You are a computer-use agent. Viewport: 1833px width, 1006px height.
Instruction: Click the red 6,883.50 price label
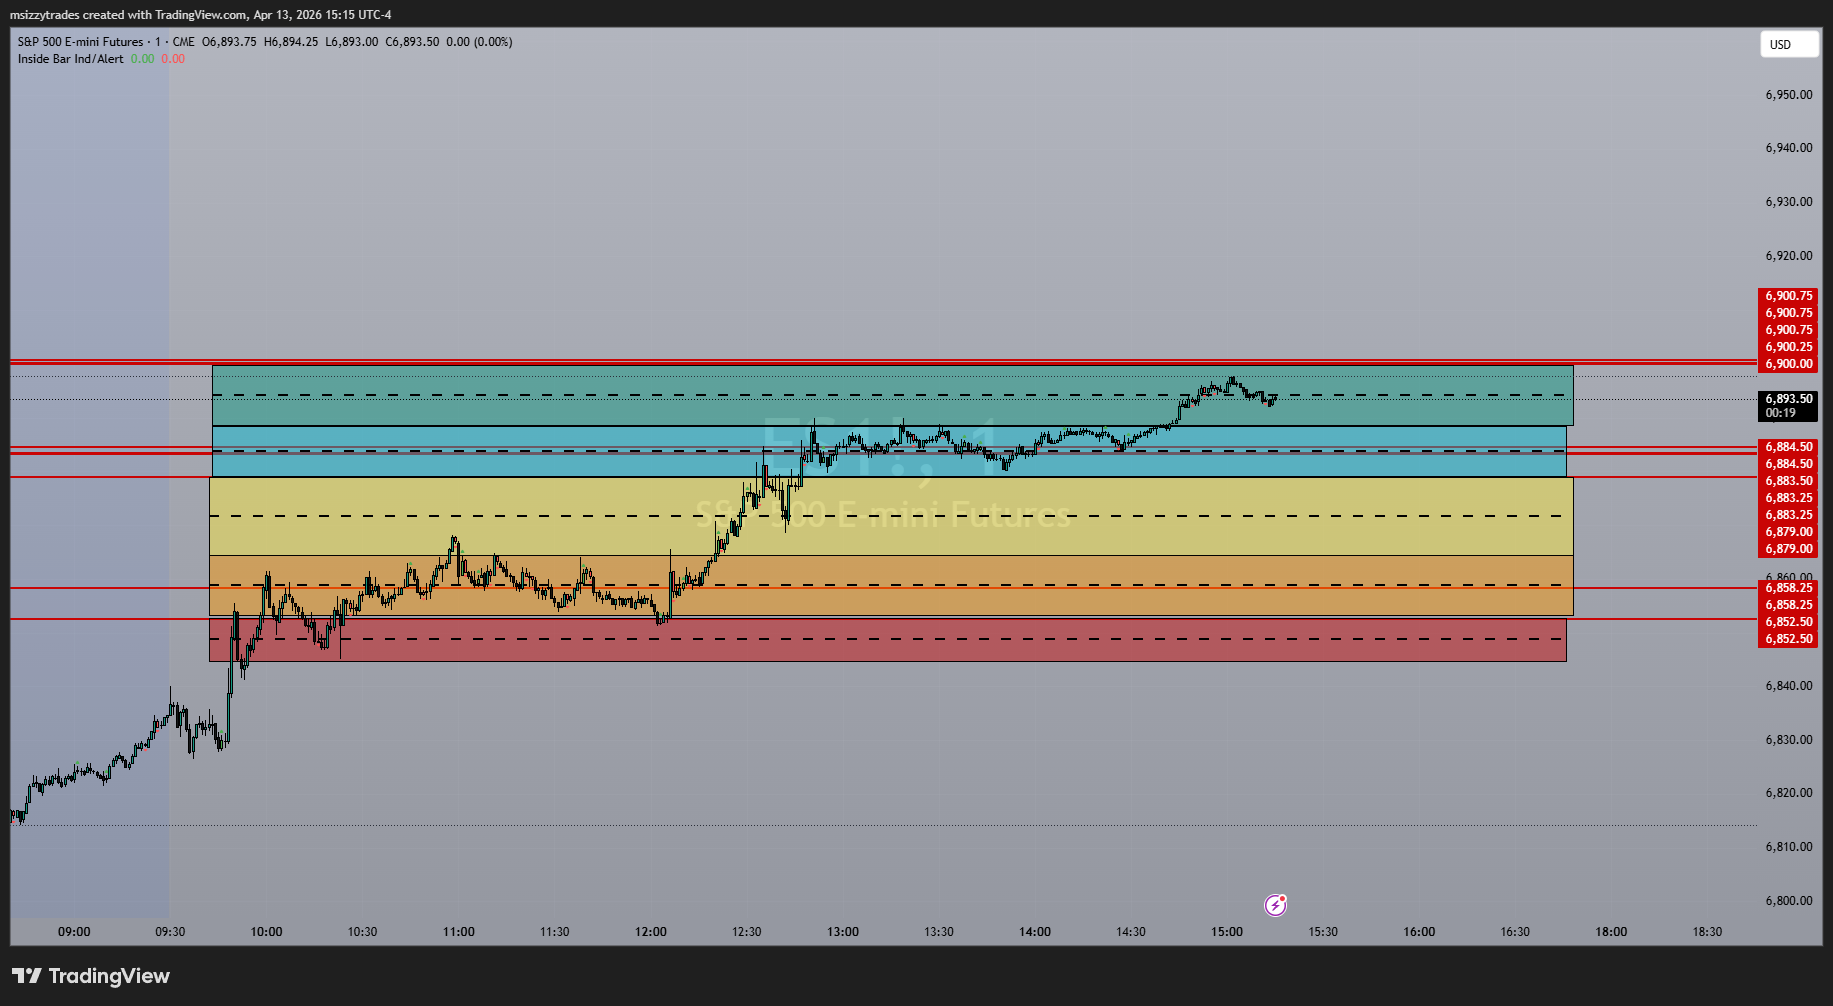1788,481
